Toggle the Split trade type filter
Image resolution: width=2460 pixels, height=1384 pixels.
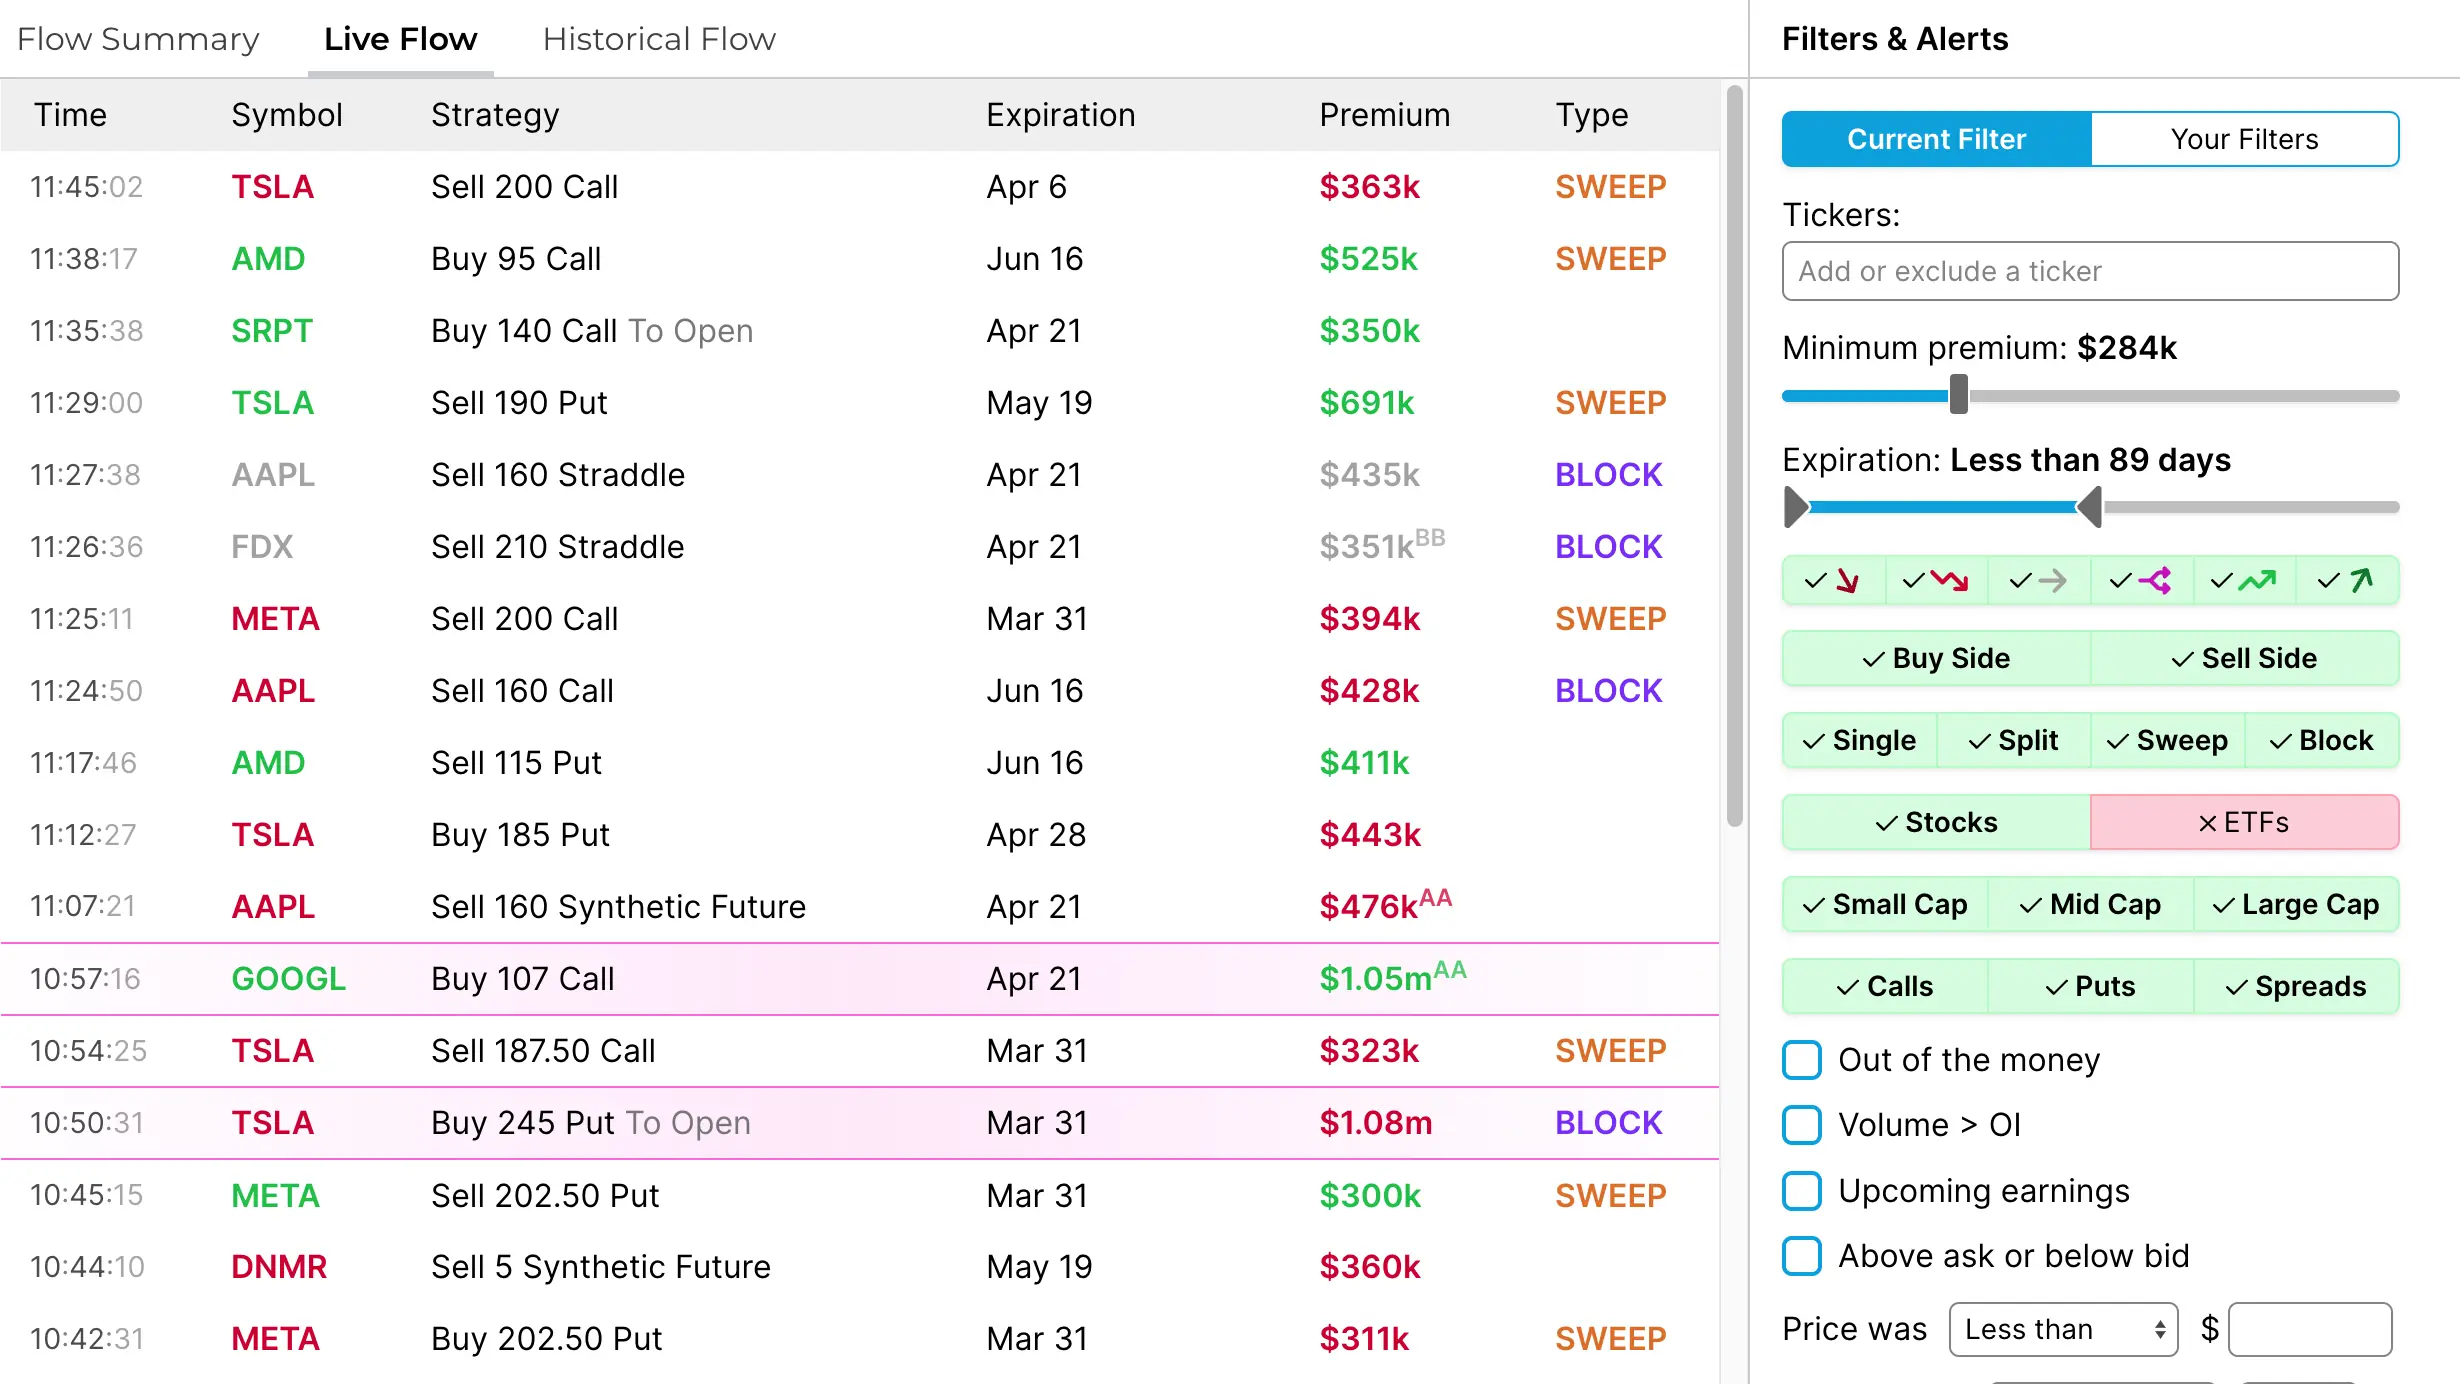point(2013,740)
